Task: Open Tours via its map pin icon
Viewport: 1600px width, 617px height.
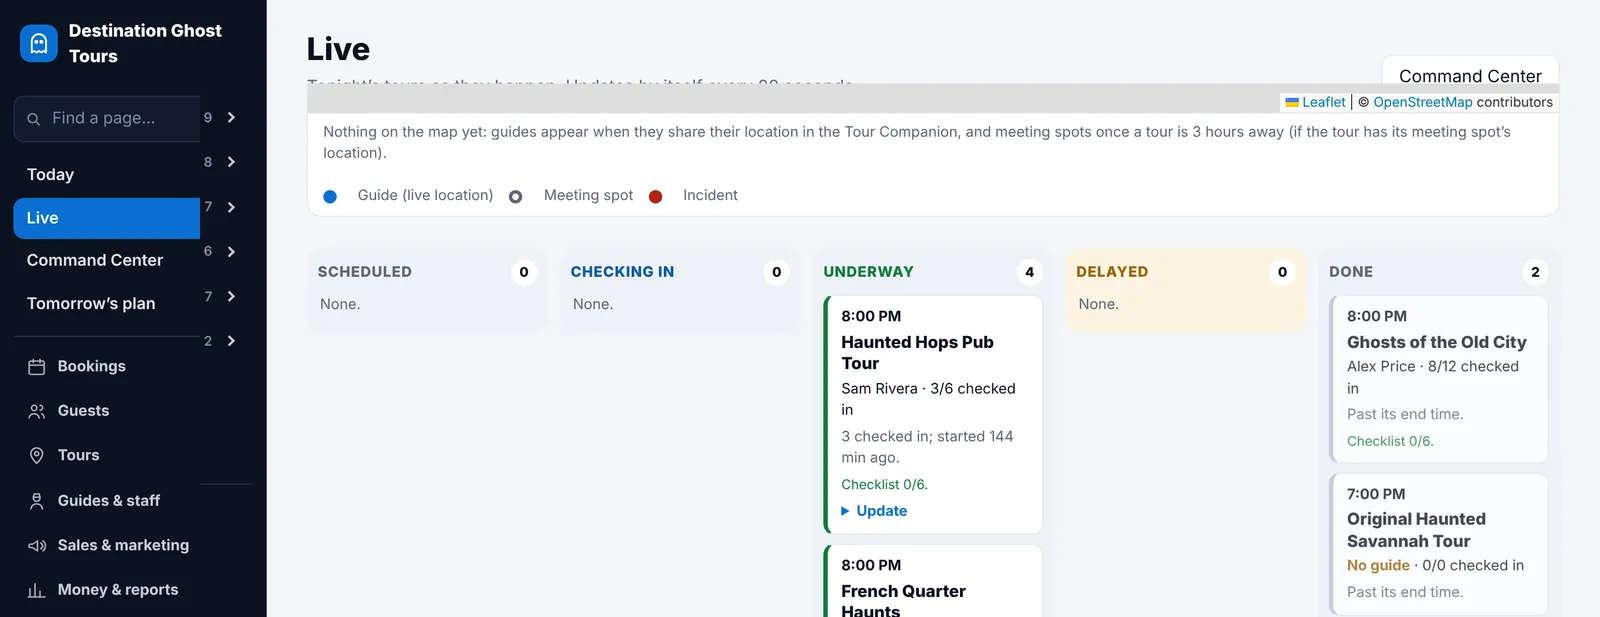Action: (x=37, y=456)
